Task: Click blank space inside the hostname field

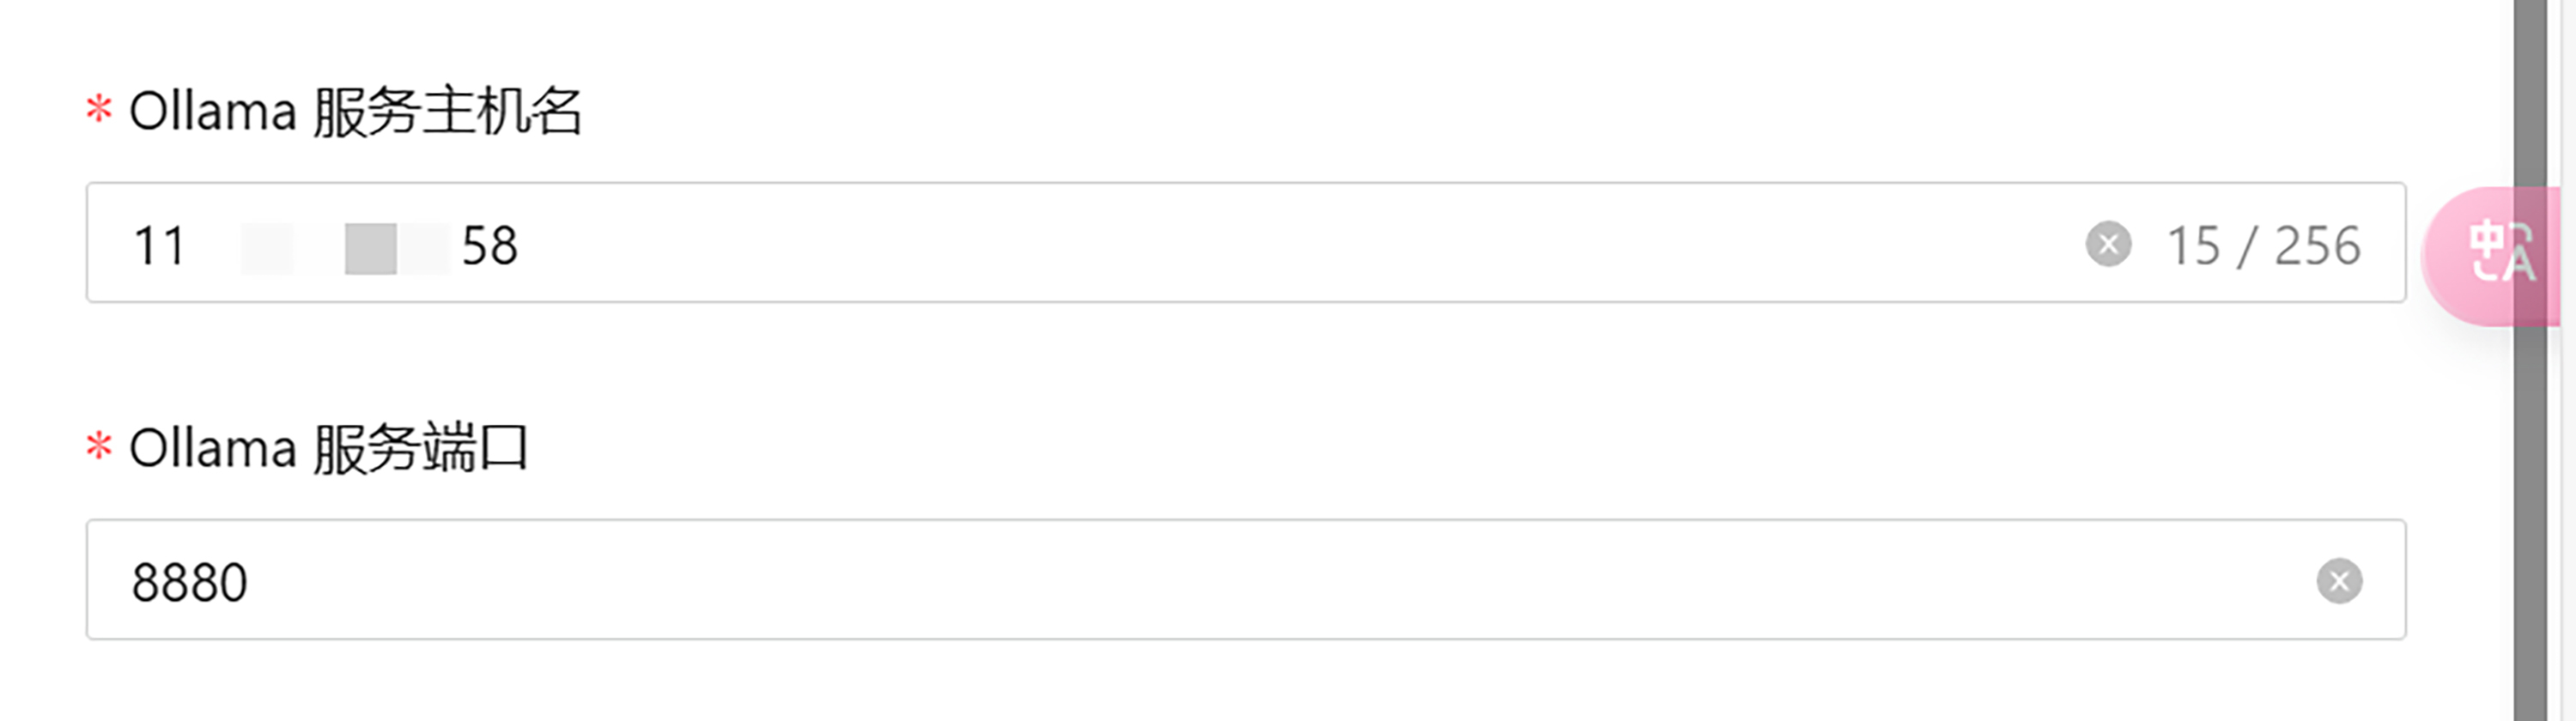Action: [x=1300, y=243]
